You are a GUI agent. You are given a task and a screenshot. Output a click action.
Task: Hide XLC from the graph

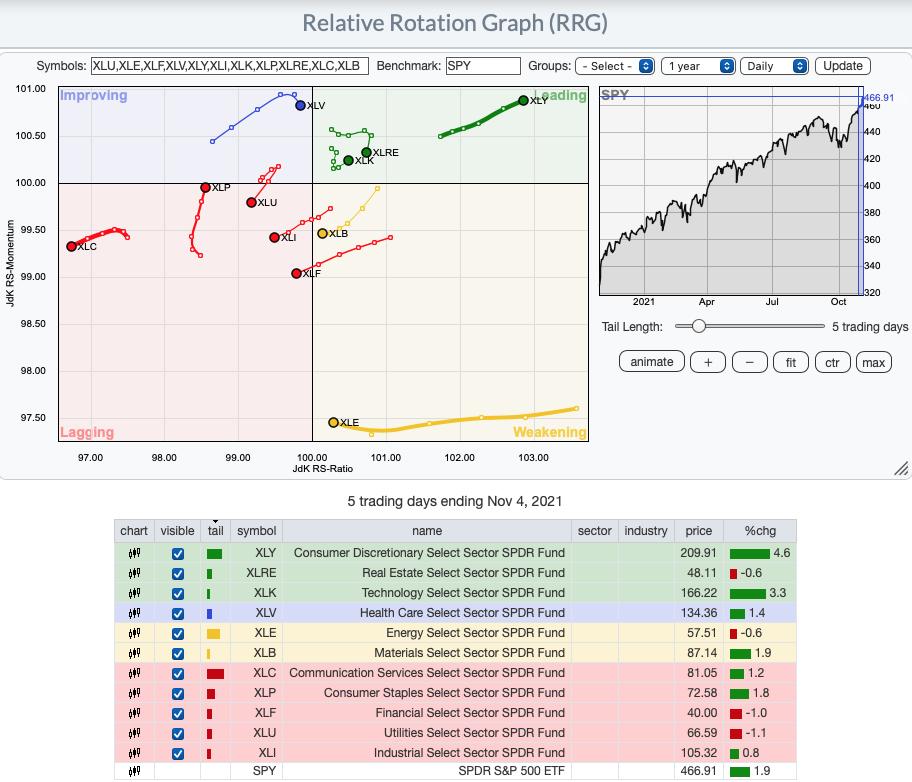click(x=178, y=674)
